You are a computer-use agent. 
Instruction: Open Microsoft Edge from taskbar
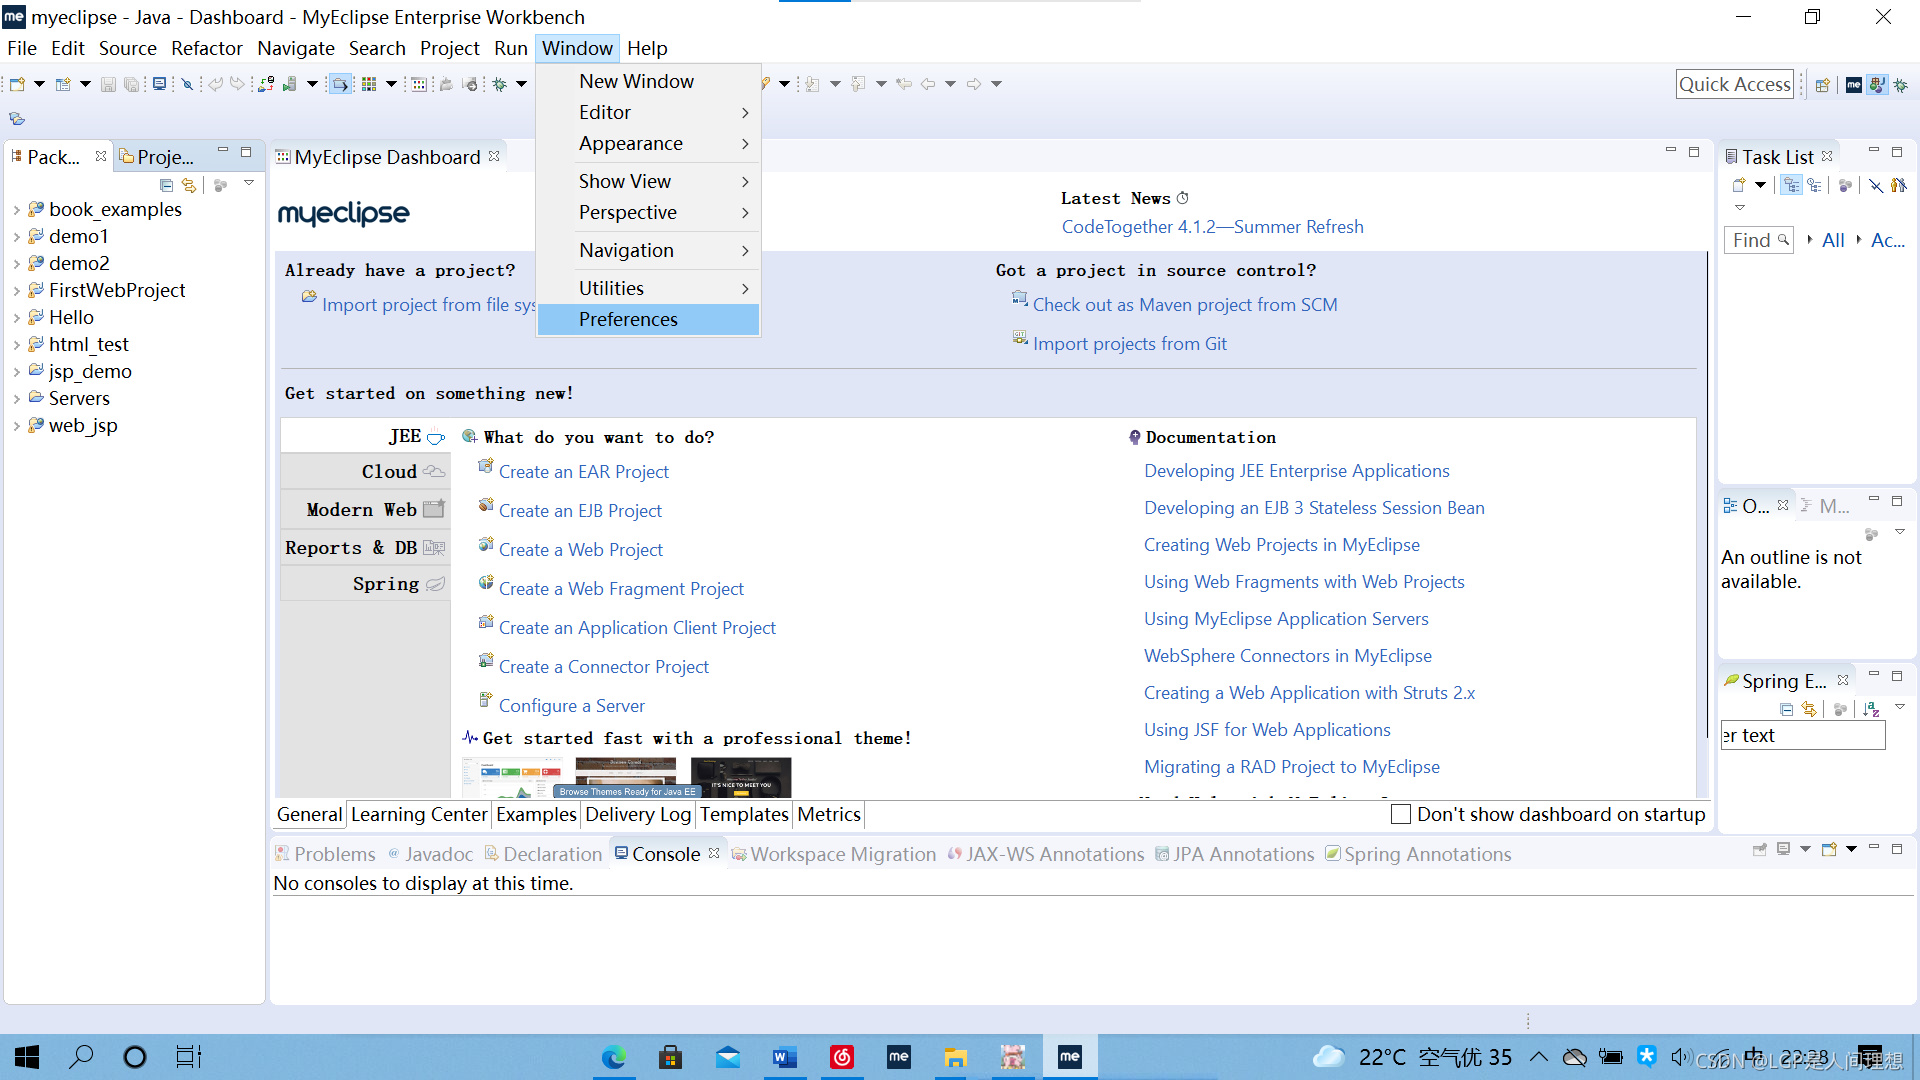click(x=613, y=1057)
